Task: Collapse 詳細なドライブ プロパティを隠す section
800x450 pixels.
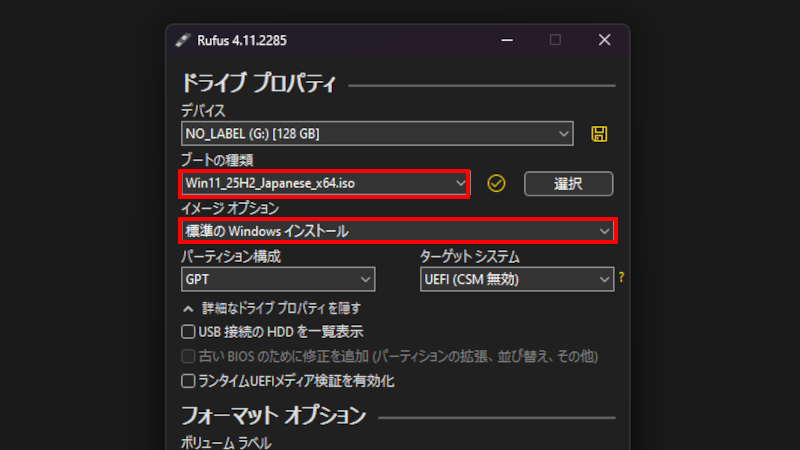Action: 272,308
